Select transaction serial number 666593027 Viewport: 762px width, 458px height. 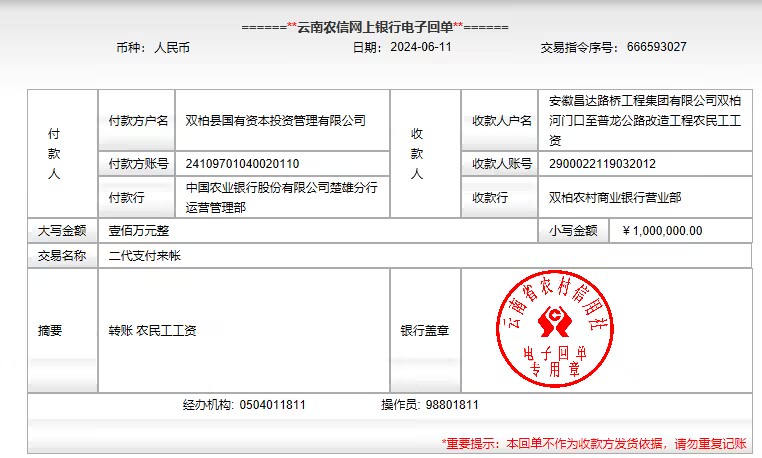point(657,47)
